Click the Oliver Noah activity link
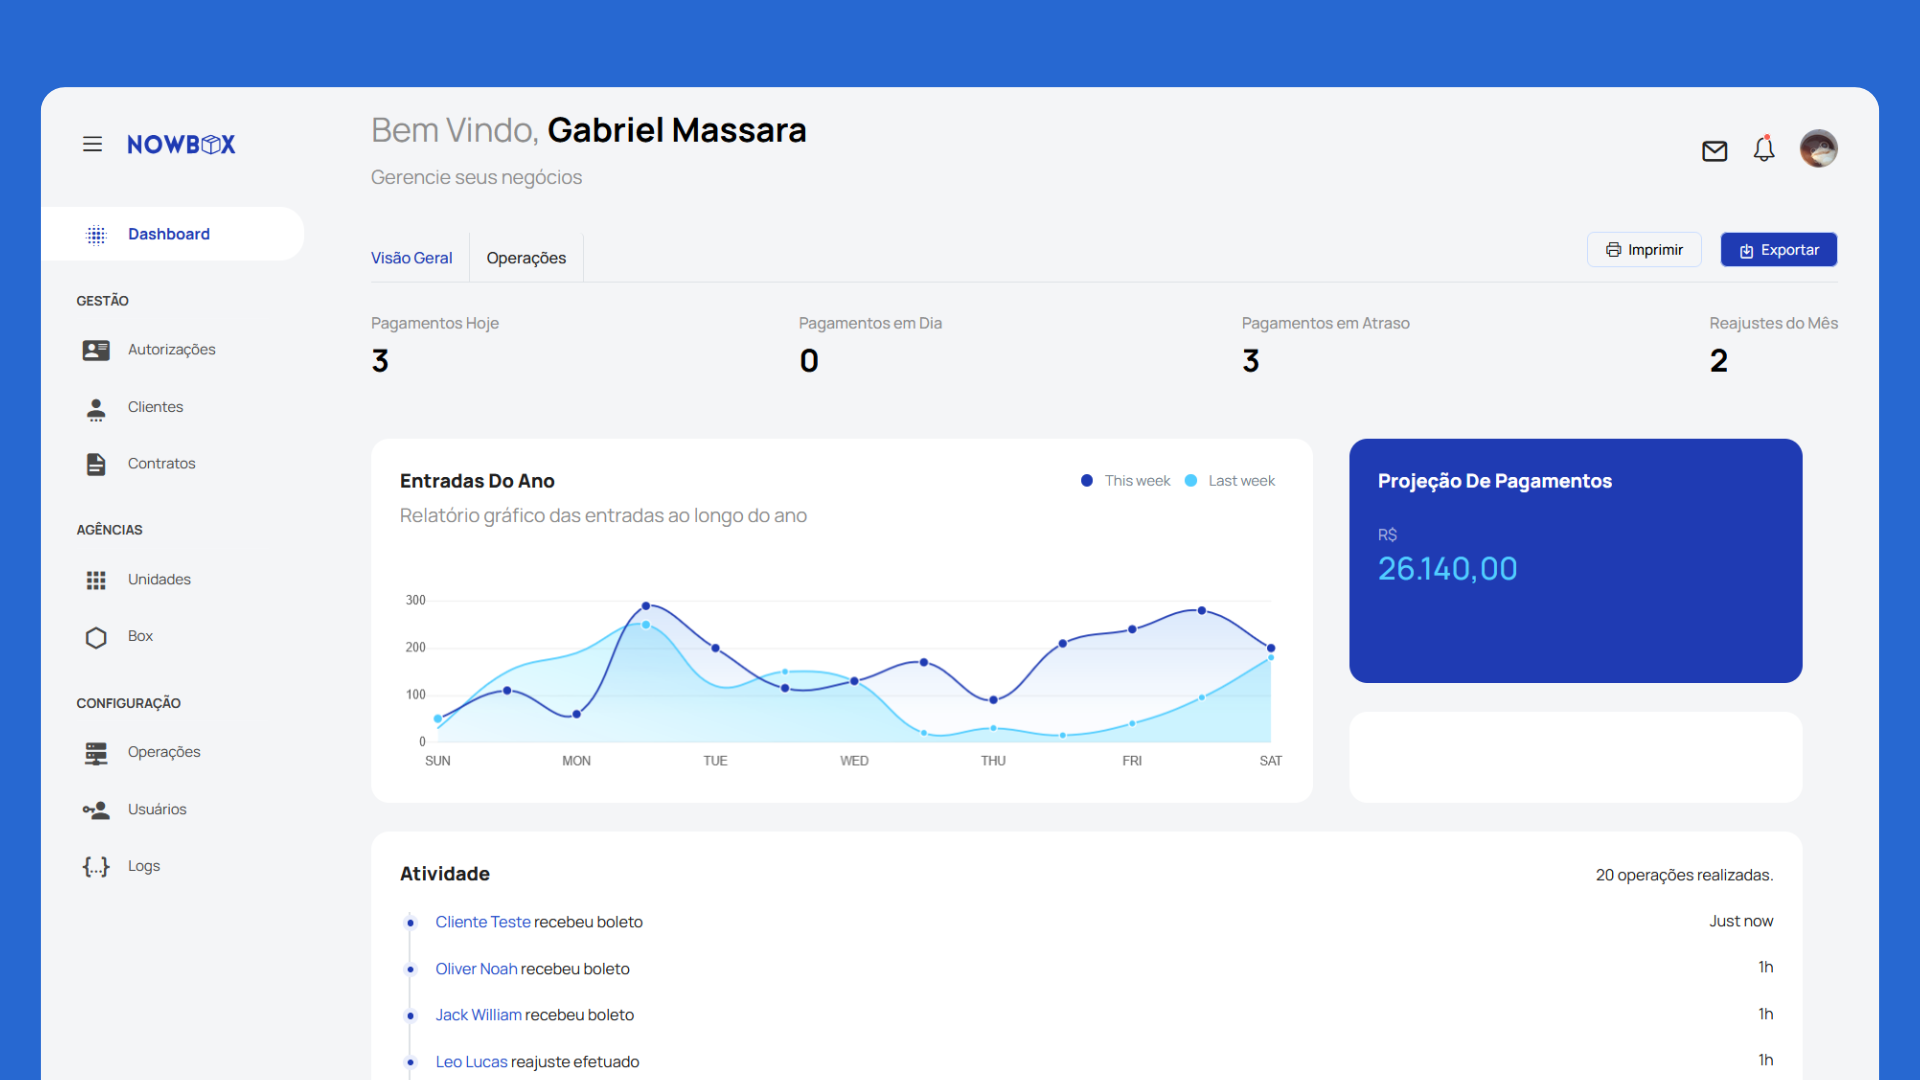 pos(476,969)
